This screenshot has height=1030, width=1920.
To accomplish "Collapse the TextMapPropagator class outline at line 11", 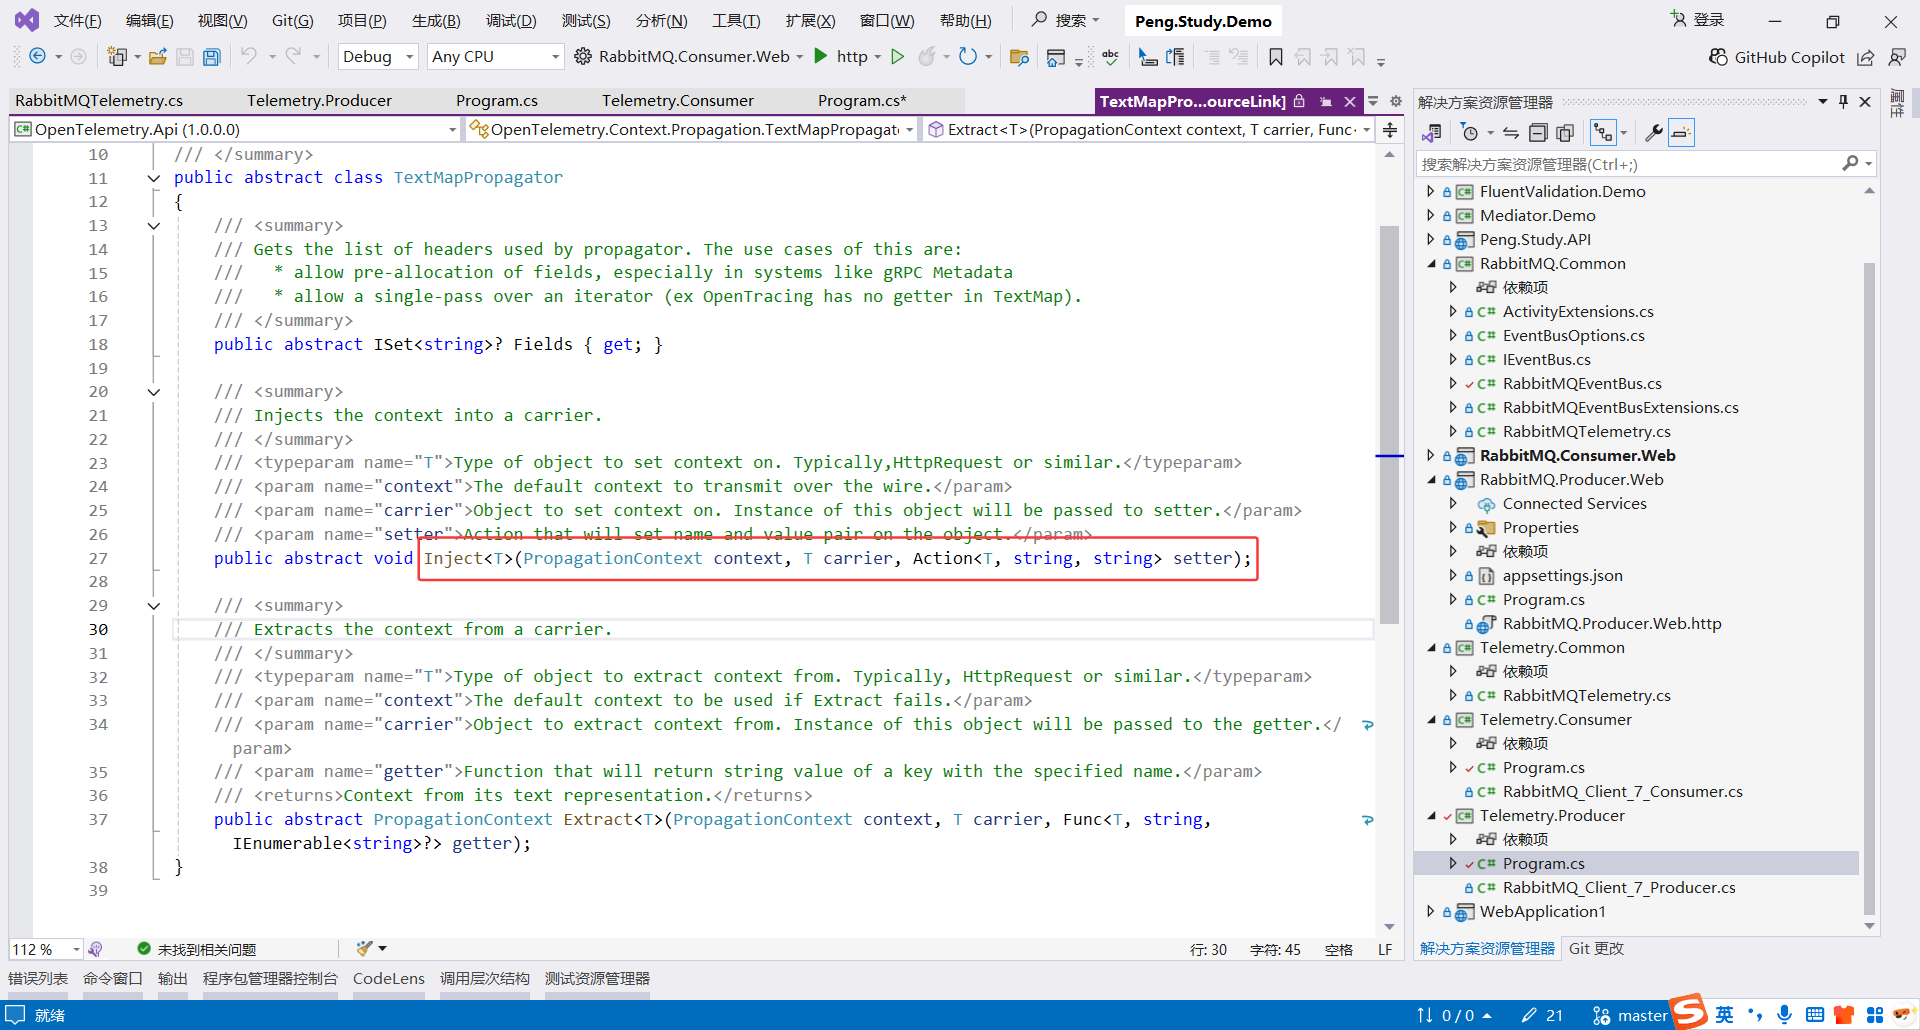I will click(153, 178).
